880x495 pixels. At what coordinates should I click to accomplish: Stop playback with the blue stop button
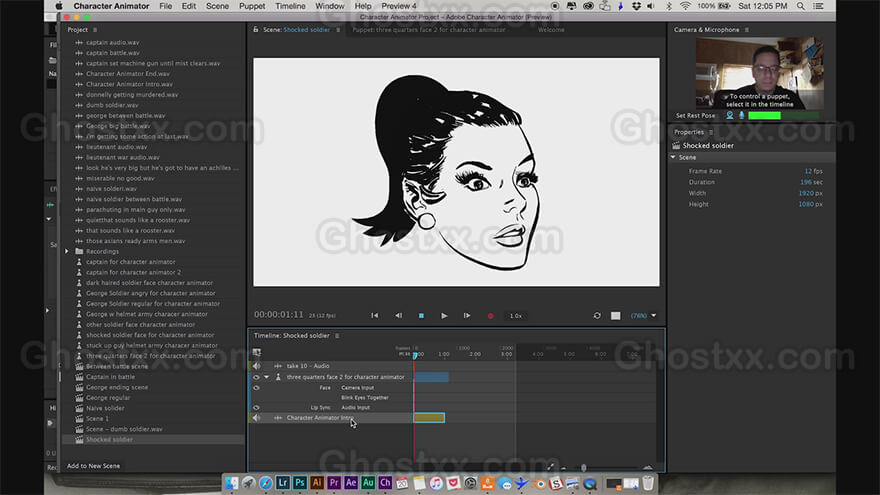(x=421, y=316)
